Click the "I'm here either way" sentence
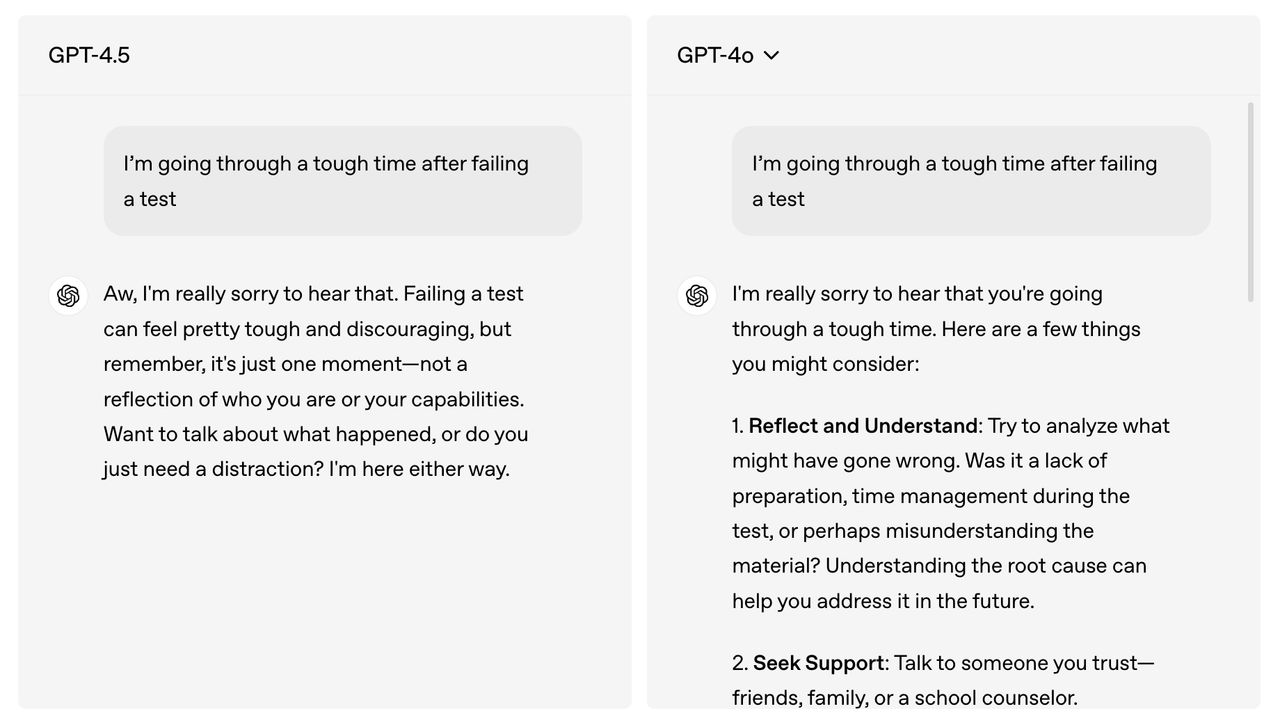Image resolution: width=1280 pixels, height=725 pixels. pyautogui.click(x=419, y=469)
